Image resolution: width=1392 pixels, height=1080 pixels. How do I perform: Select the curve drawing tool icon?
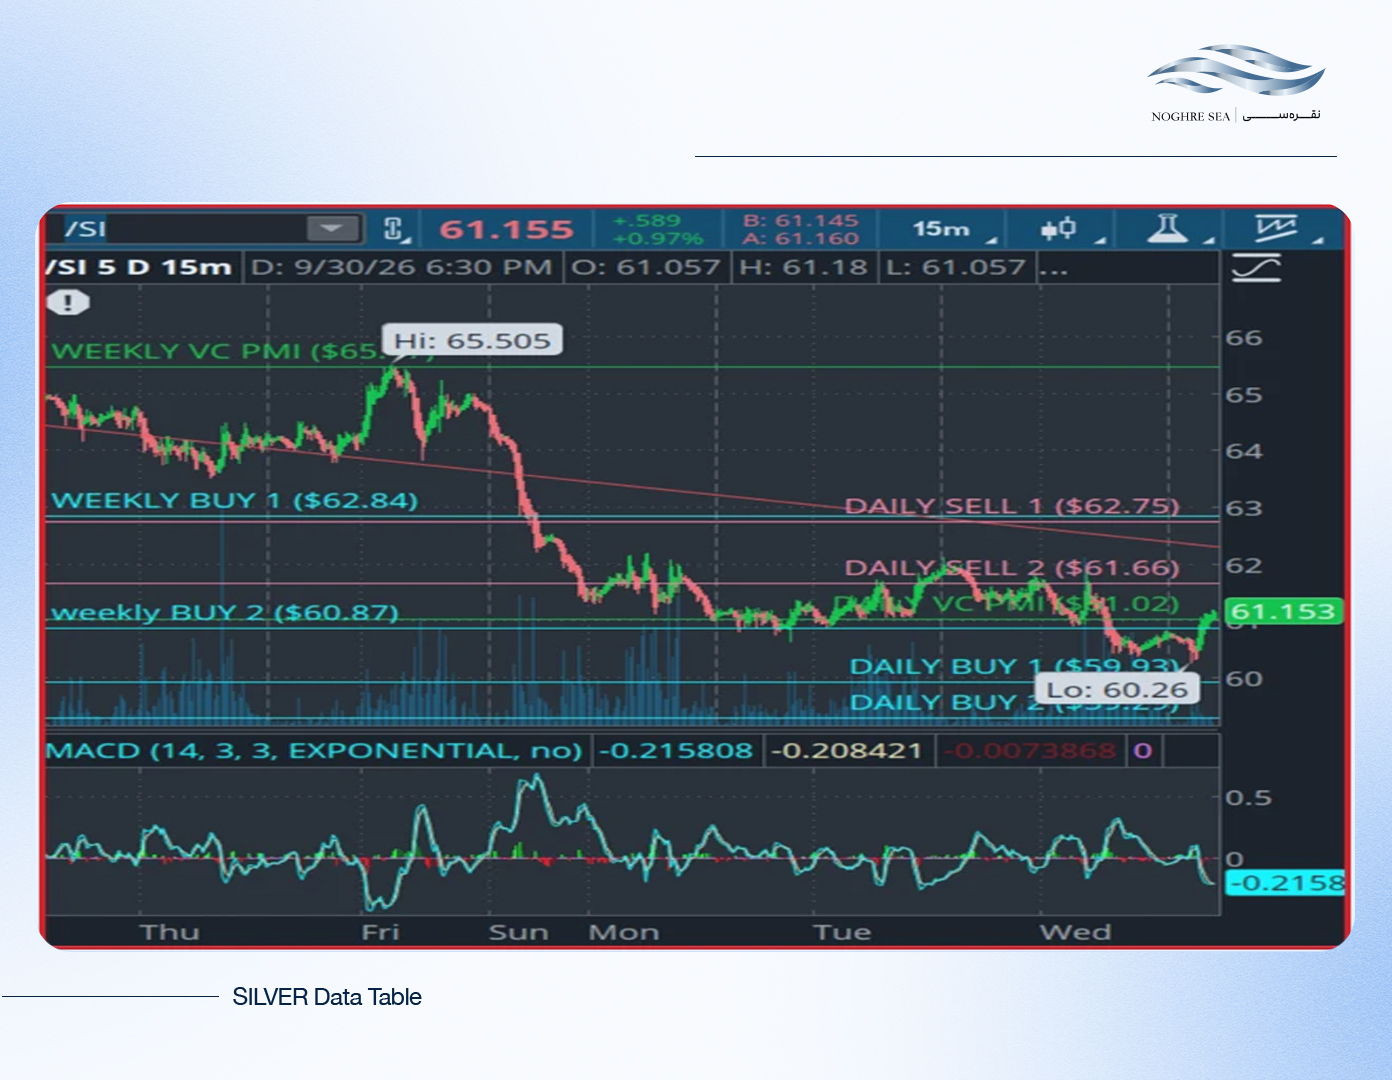click(x=1256, y=268)
